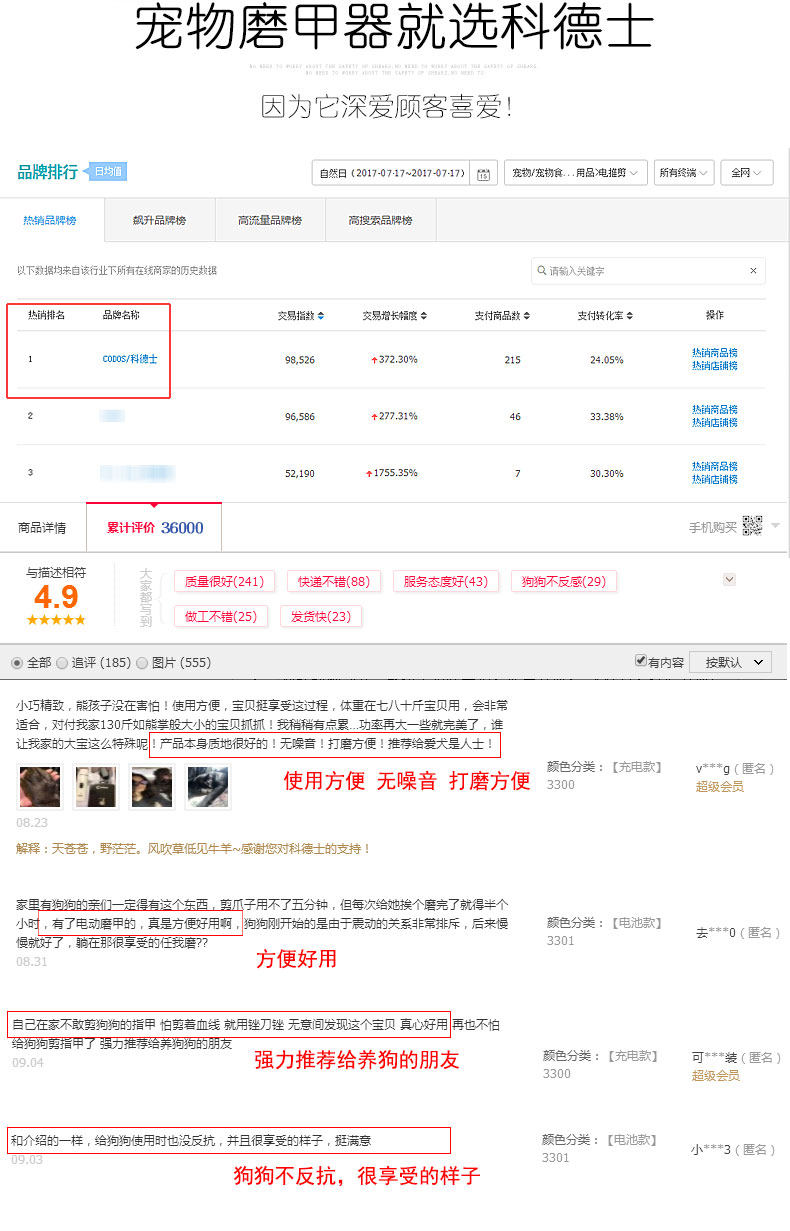Open the calendar icon beside the date range
The width and height of the screenshot is (790, 1231).
click(483, 174)
